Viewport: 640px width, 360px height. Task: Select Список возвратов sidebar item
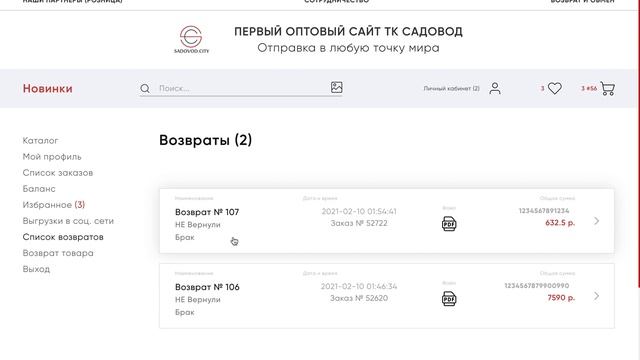pyautogui.click(x=63, y=237)
